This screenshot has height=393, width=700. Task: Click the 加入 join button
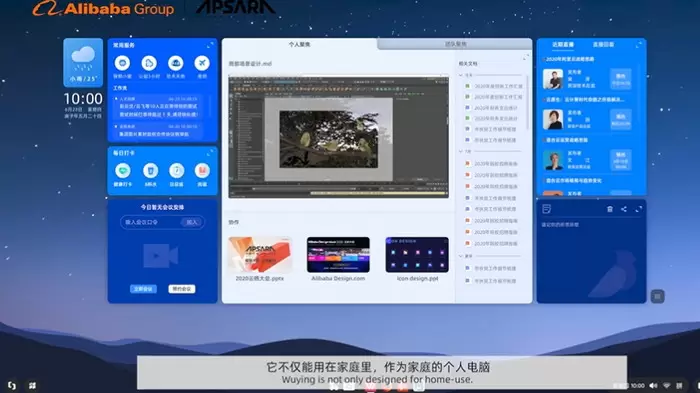pos(192,222)
